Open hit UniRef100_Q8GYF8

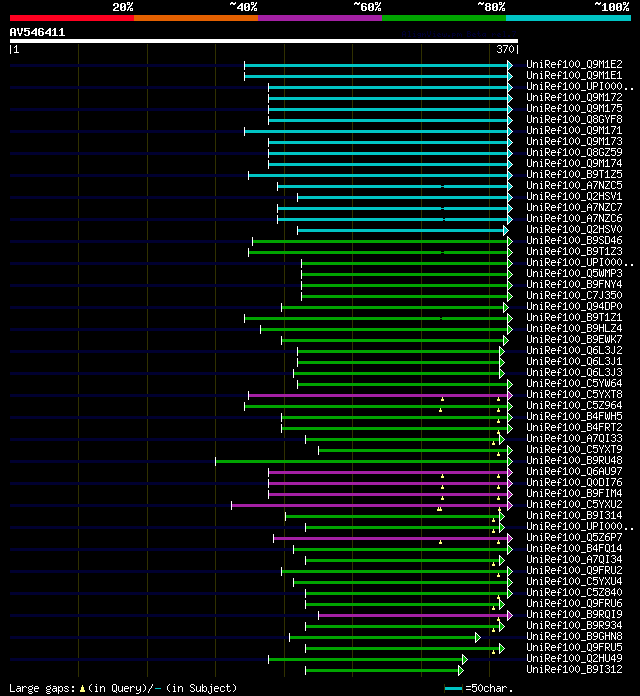[x=574, y=120]
